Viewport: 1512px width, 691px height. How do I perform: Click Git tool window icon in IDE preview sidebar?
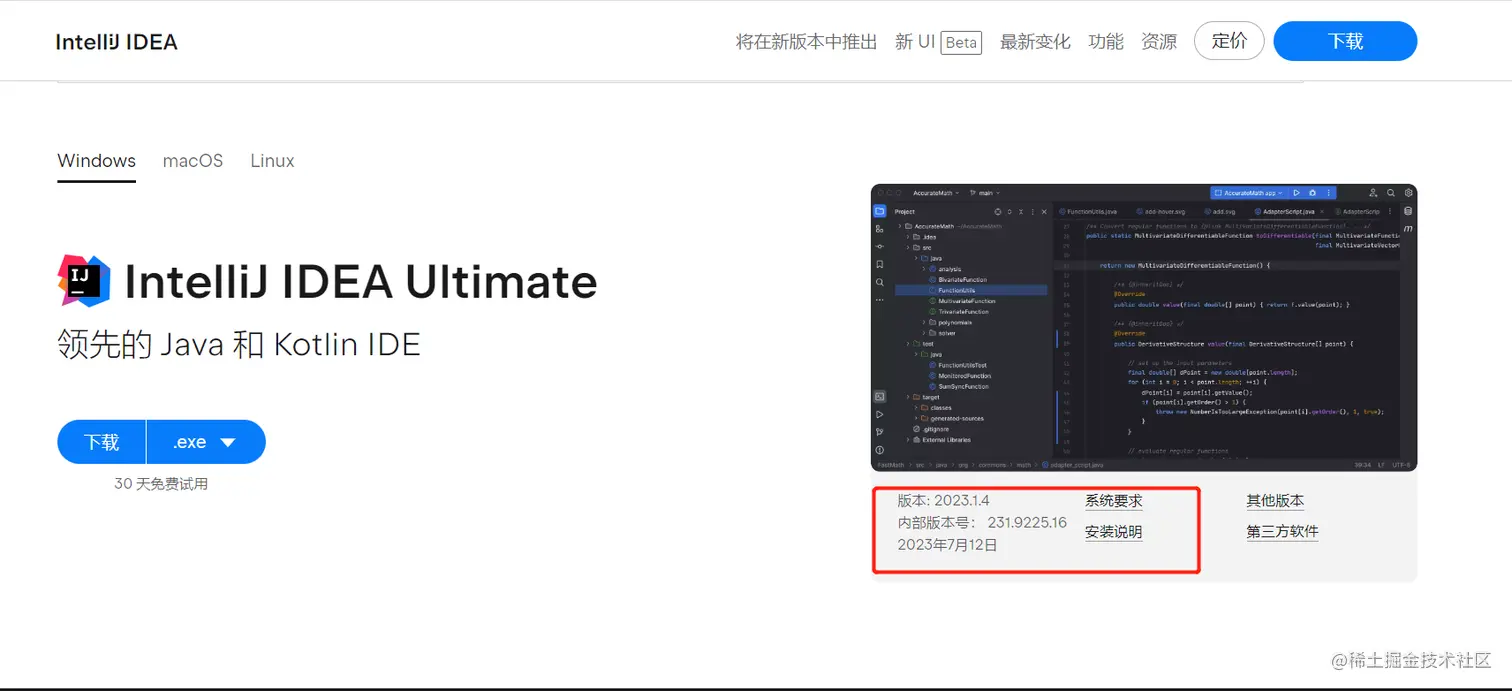[880, 432]
